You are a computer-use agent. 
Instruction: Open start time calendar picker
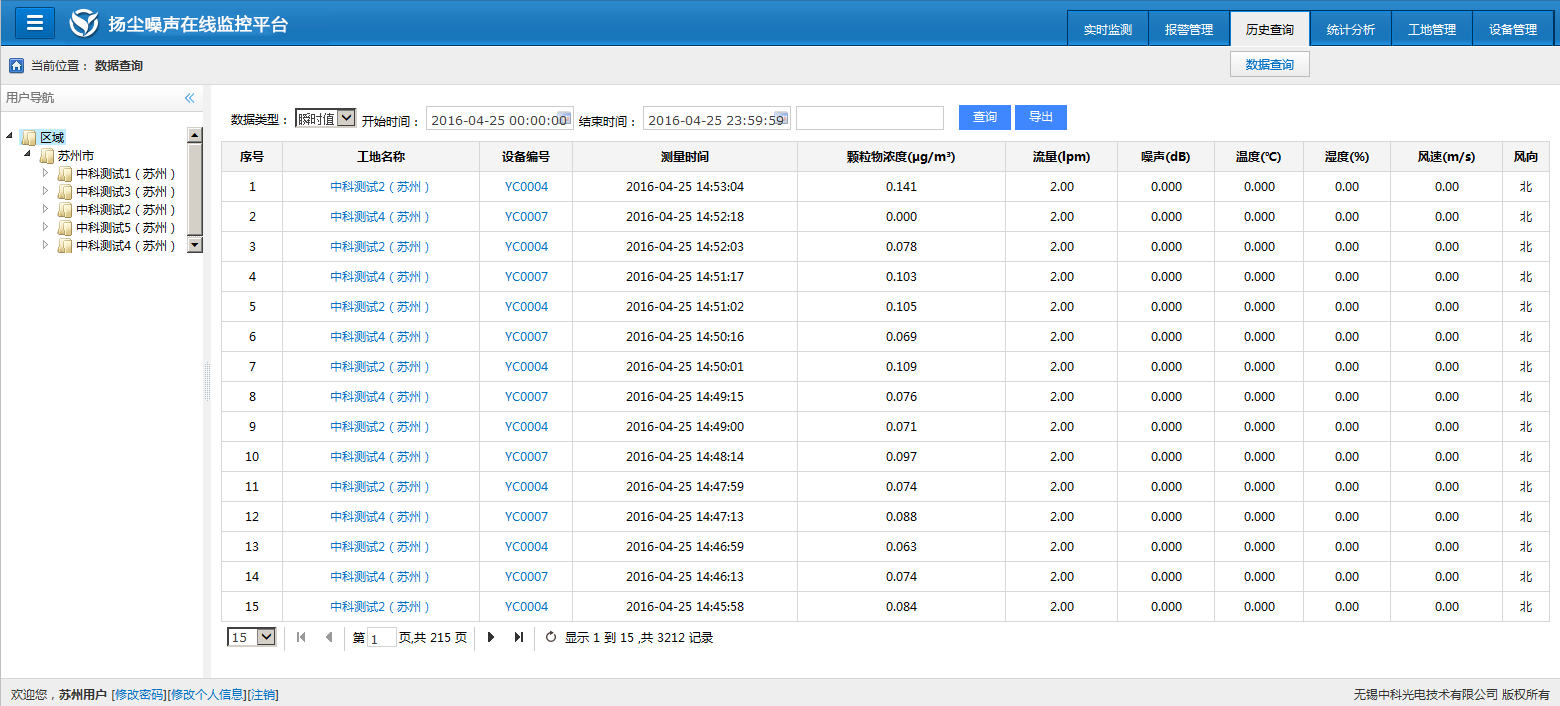(564, 118)
